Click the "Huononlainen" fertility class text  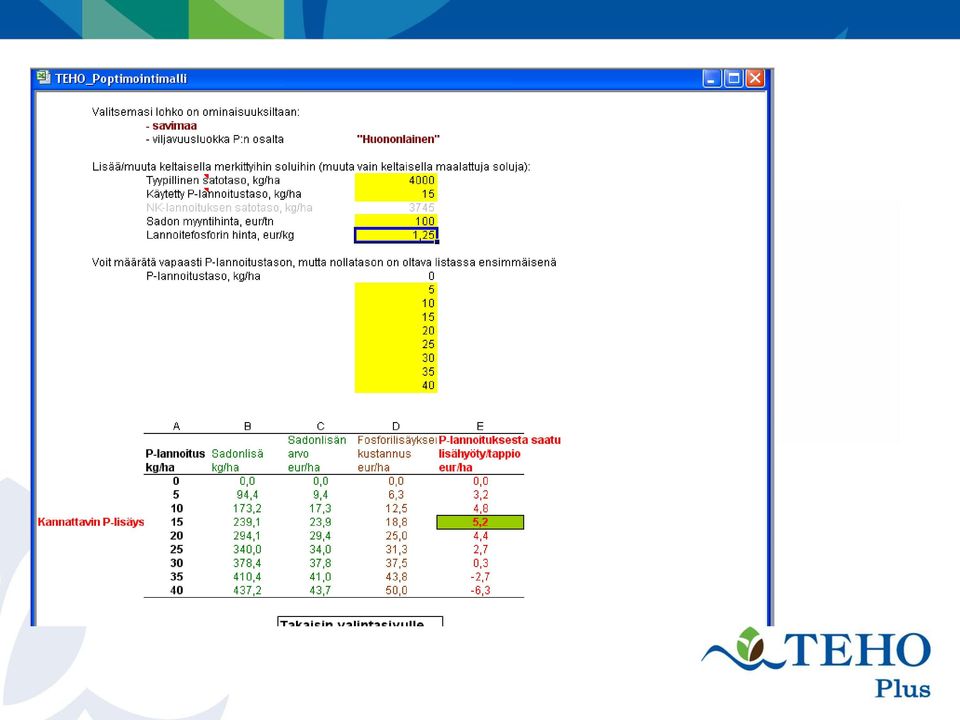[398, 139]
